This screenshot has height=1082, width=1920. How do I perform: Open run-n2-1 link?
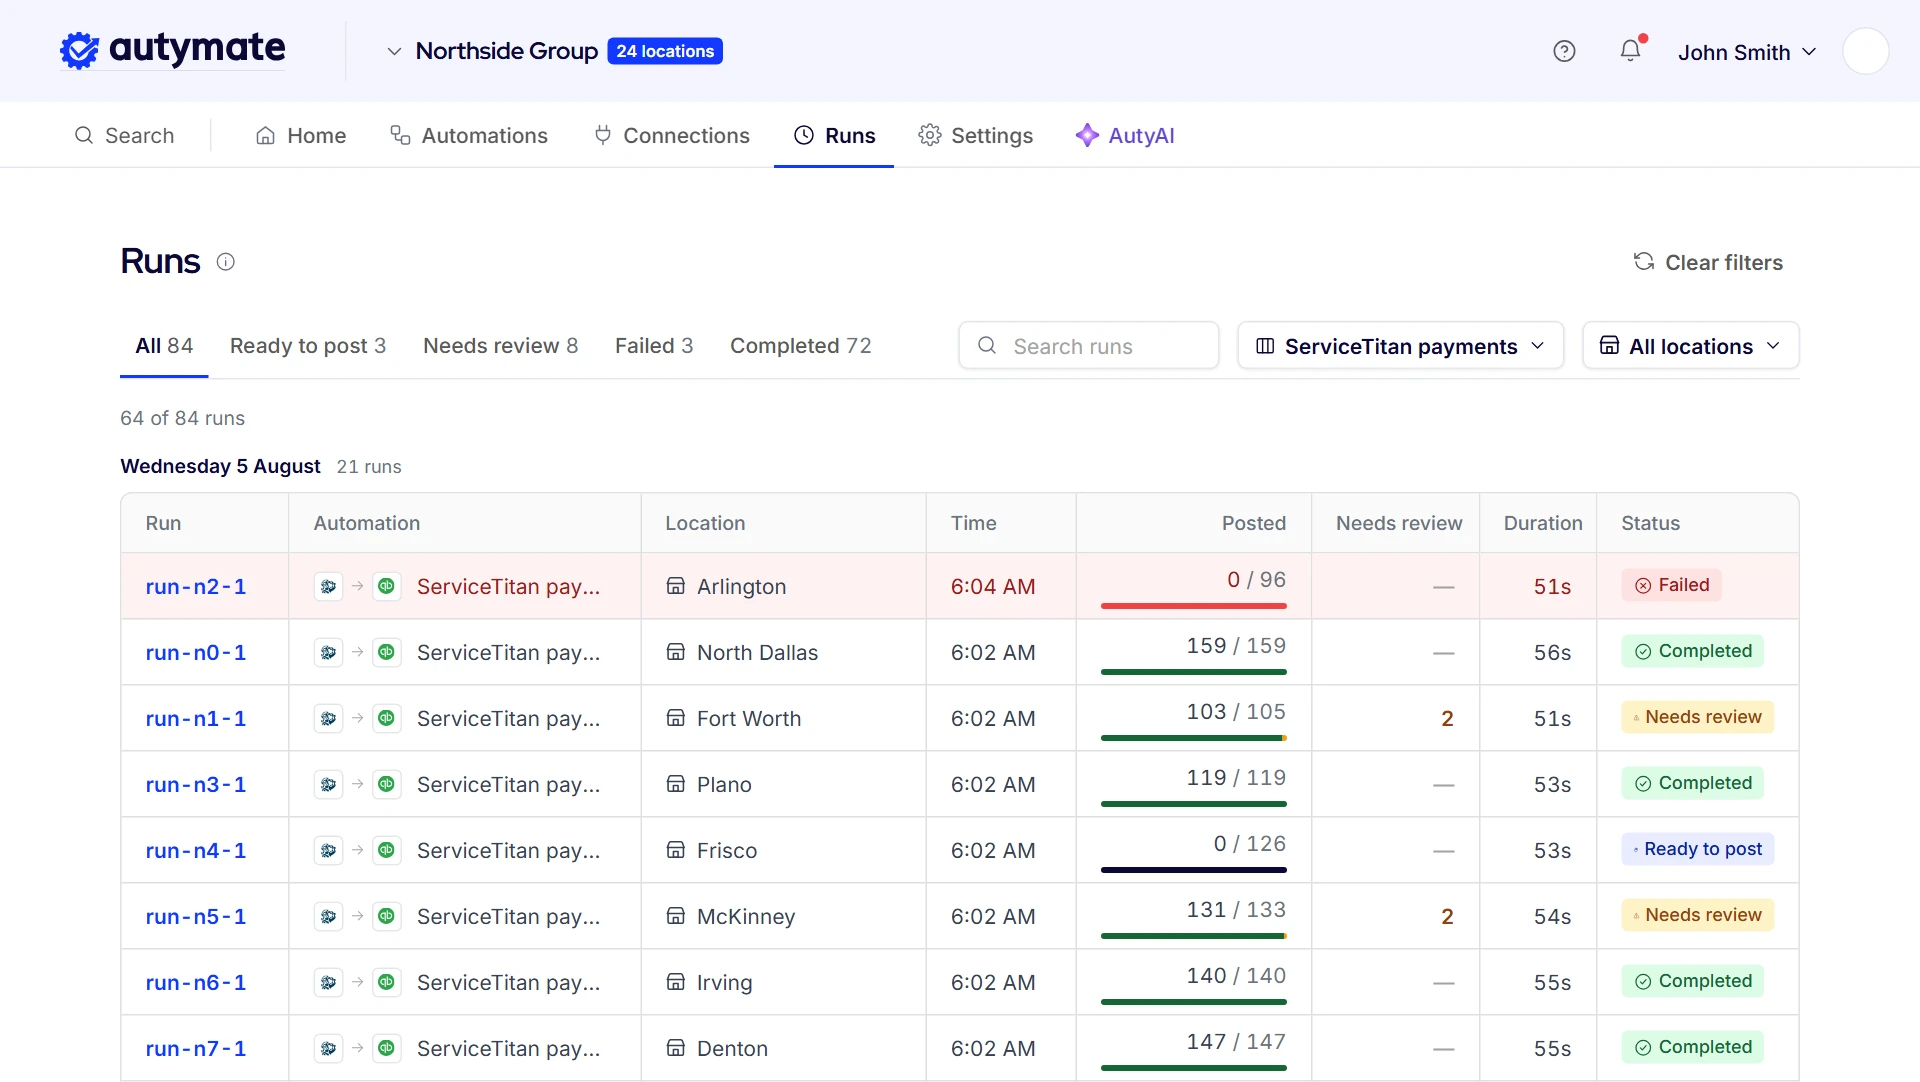pyautogui.click(x=196, y=586)
